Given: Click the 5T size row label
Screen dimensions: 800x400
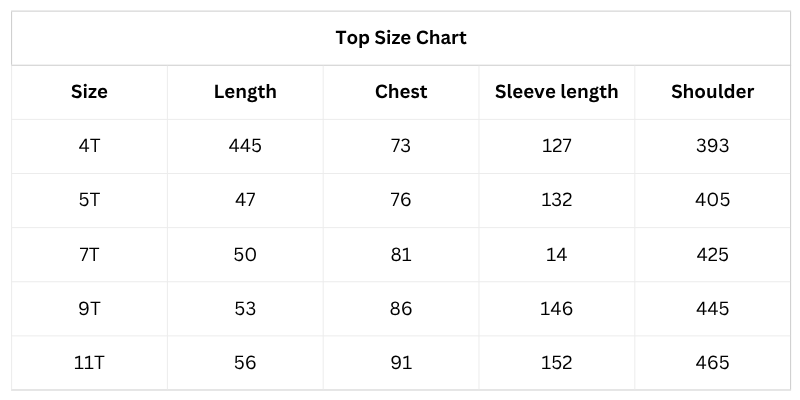Looking at the screenshot, I should pos(89,200).
